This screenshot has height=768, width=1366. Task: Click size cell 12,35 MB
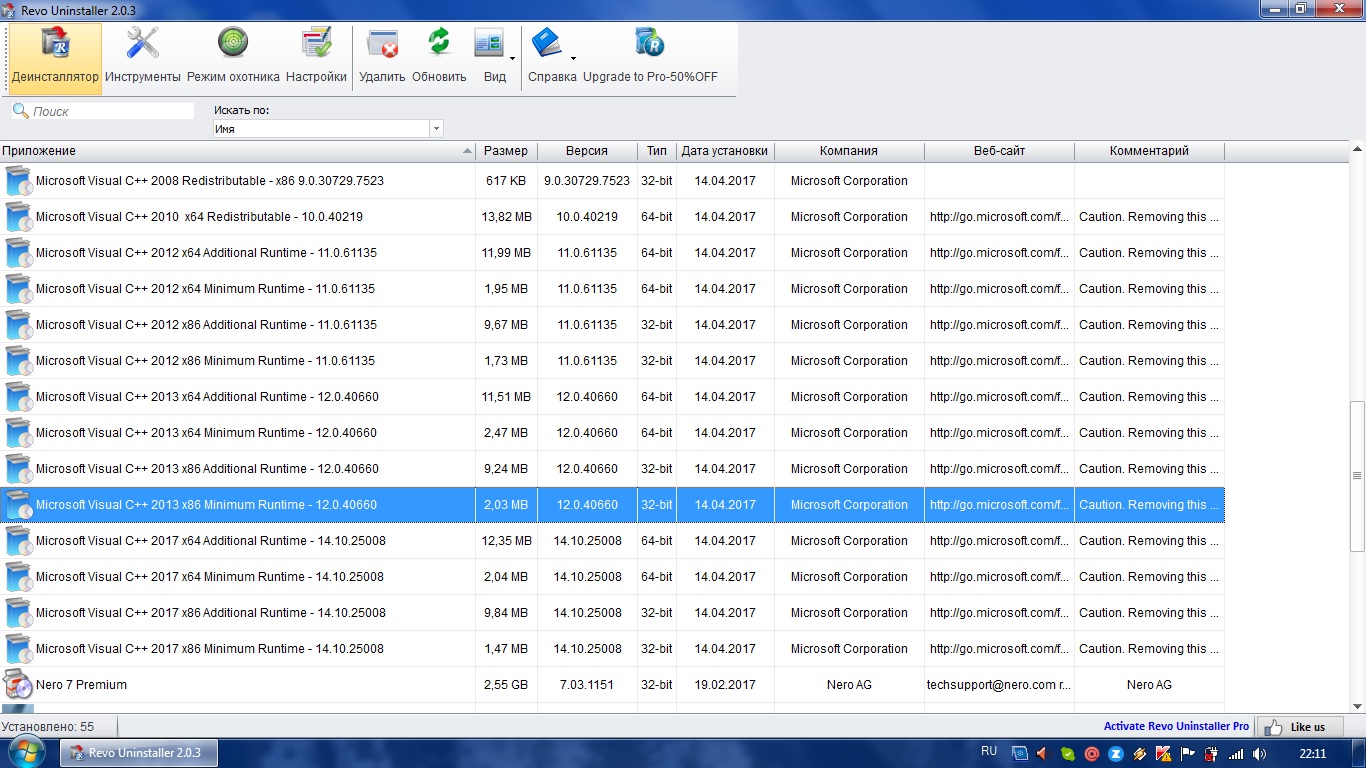coord(506,541)
